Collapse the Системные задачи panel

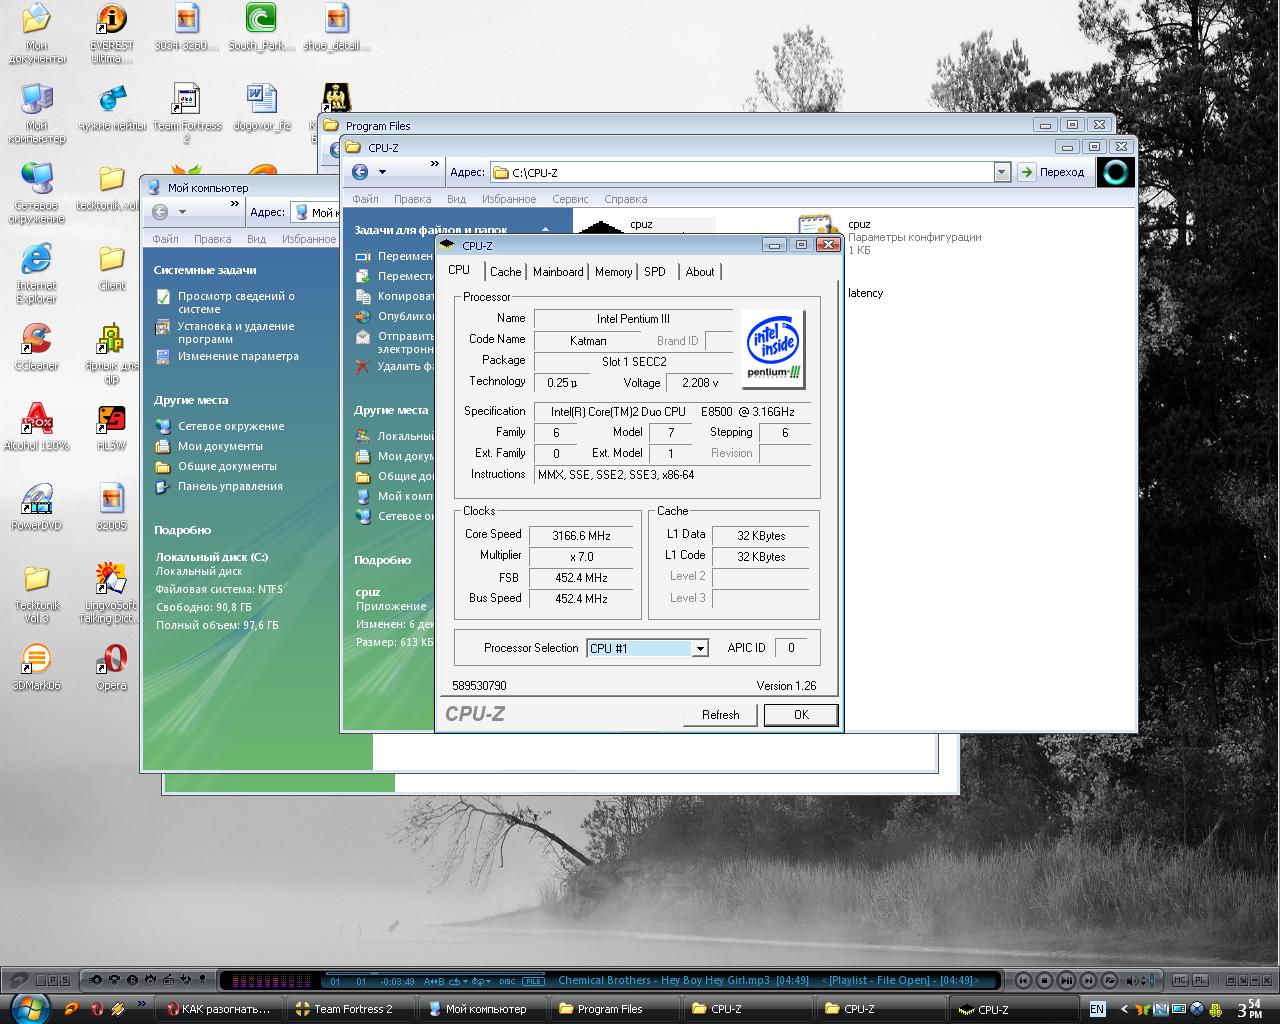205,270
